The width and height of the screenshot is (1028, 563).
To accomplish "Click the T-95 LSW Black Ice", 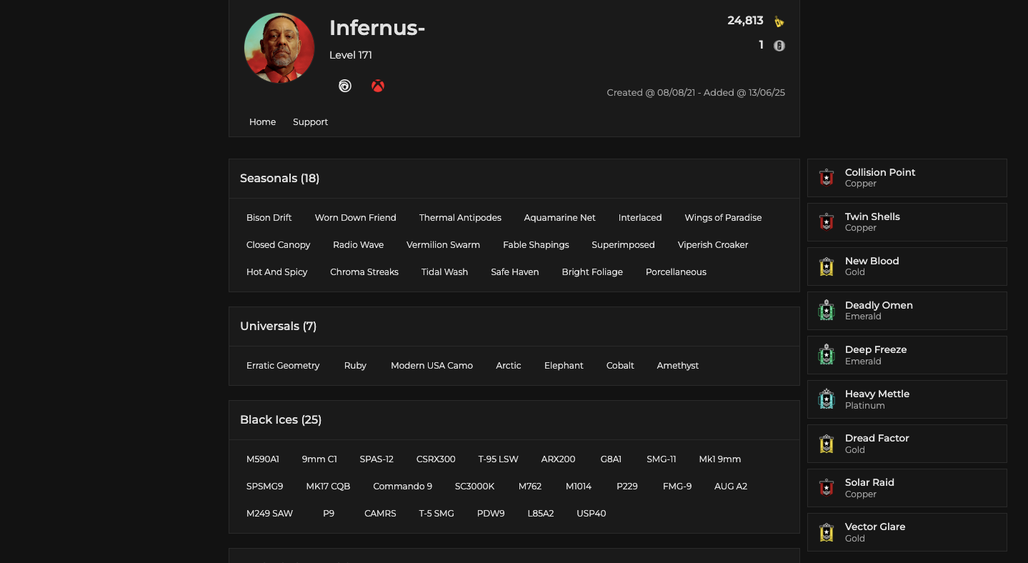I will [498, 459].
